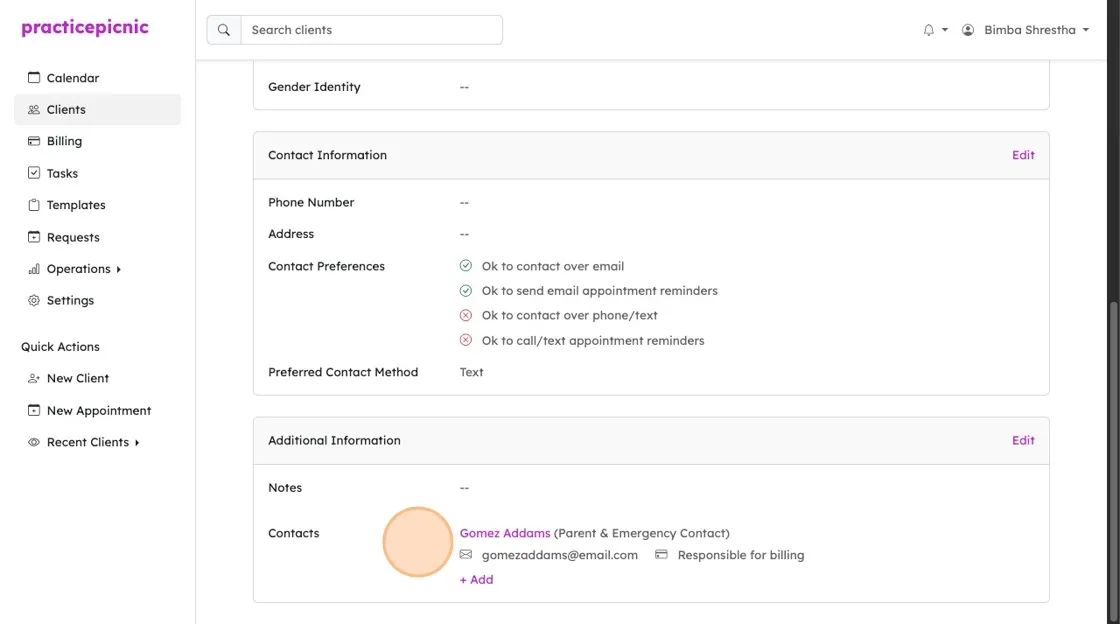Expand the Operations submenu arrow
This screenshot has height=624, width=1120.
click(x=119, y=269)
